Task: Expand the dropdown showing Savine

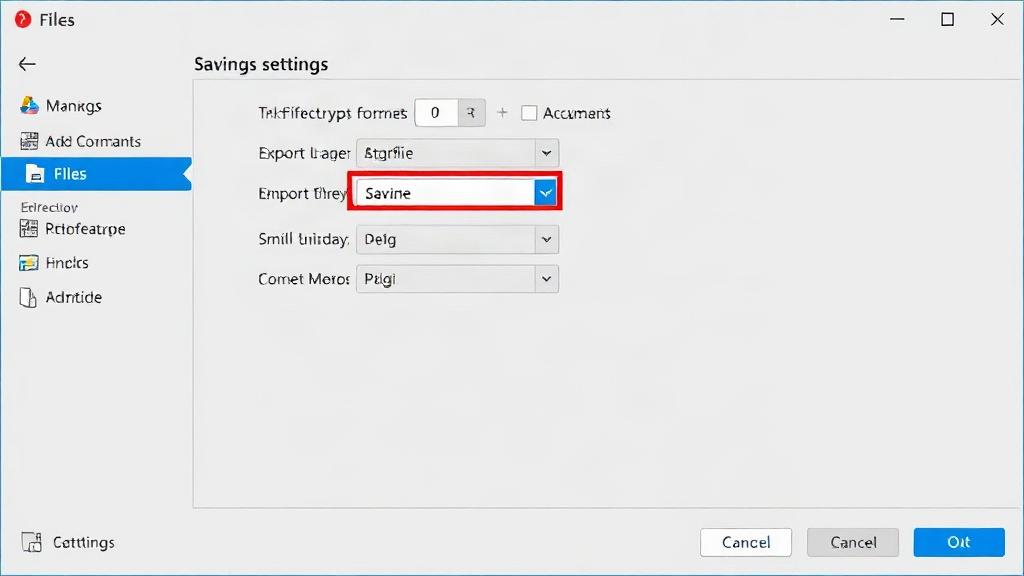Action: click(456, 193)
